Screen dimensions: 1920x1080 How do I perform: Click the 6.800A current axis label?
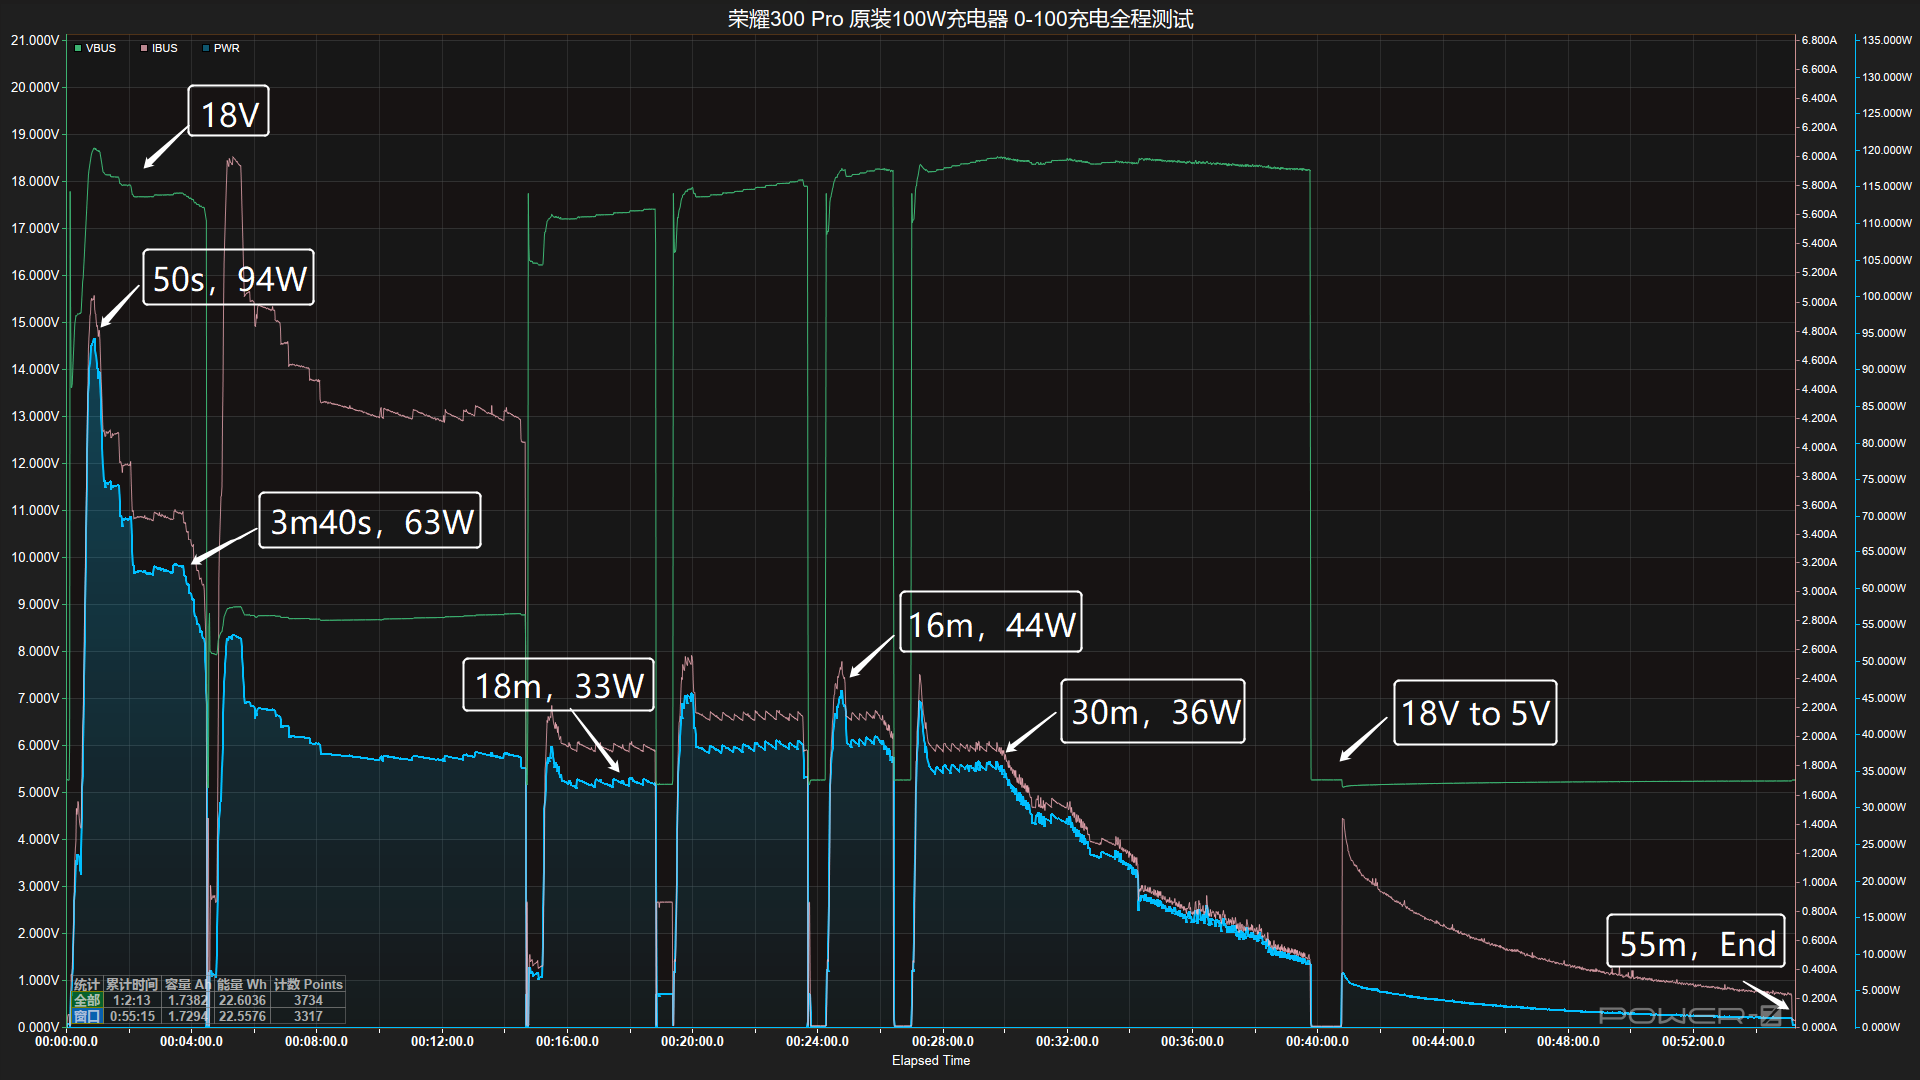1819,40
